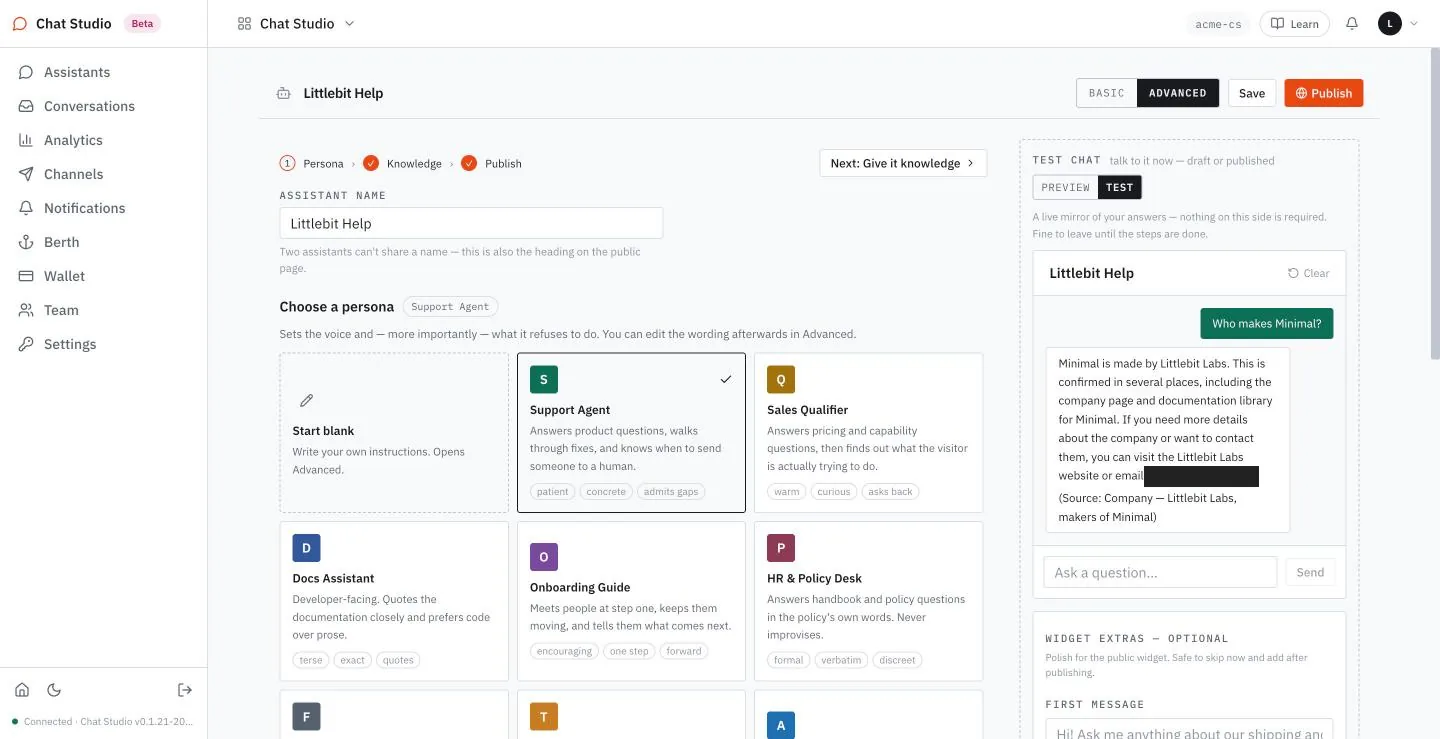Open the Berth anchor icon
Viewport: 1440px width, 739px height.
[x=26, y=242]
